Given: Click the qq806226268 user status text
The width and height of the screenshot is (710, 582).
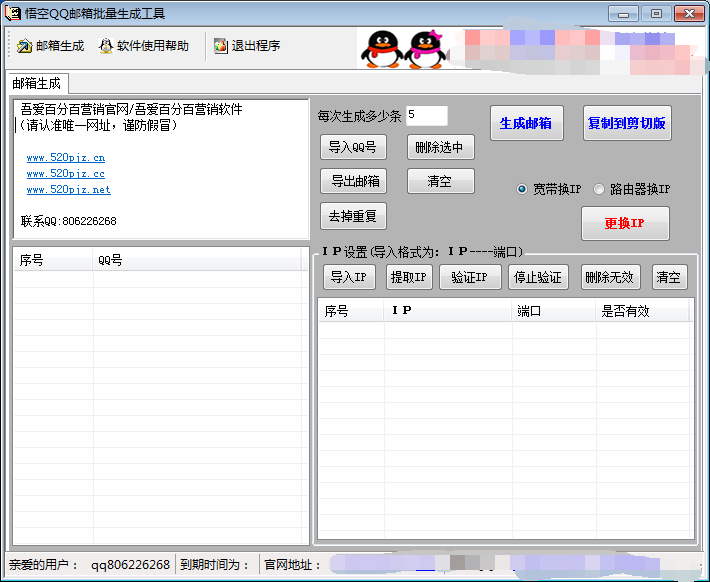Looking at the screenshot, I should tap(130, 565).
